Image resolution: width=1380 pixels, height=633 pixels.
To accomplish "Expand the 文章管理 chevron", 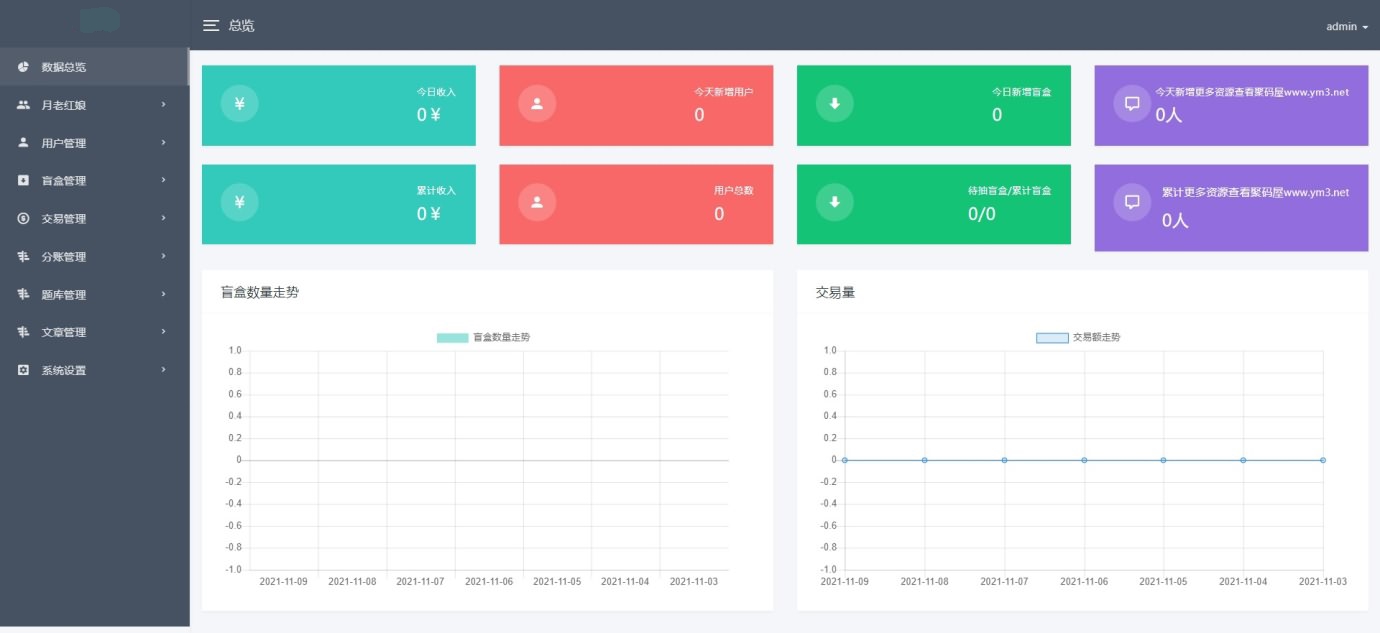I will click(163, 332).
